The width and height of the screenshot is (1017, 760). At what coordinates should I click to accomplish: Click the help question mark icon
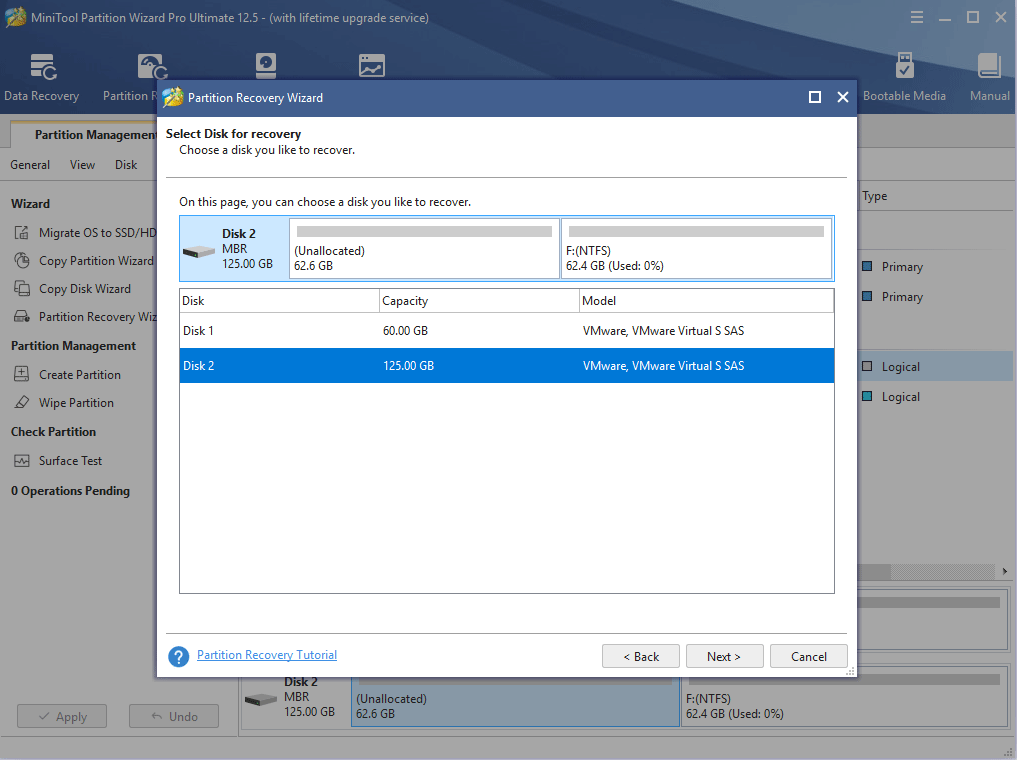[178, 656]
